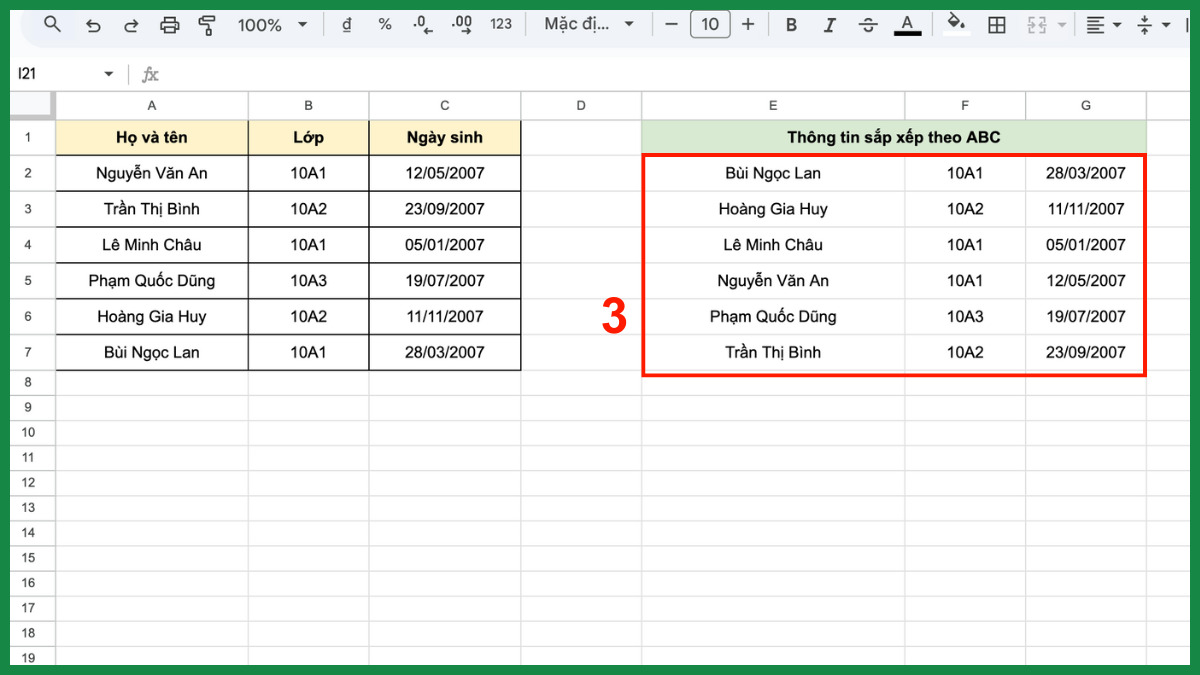The width and height of the screenshot is (1200, 675).
Task: Undo the last action
Action: [x=93, y=25]
